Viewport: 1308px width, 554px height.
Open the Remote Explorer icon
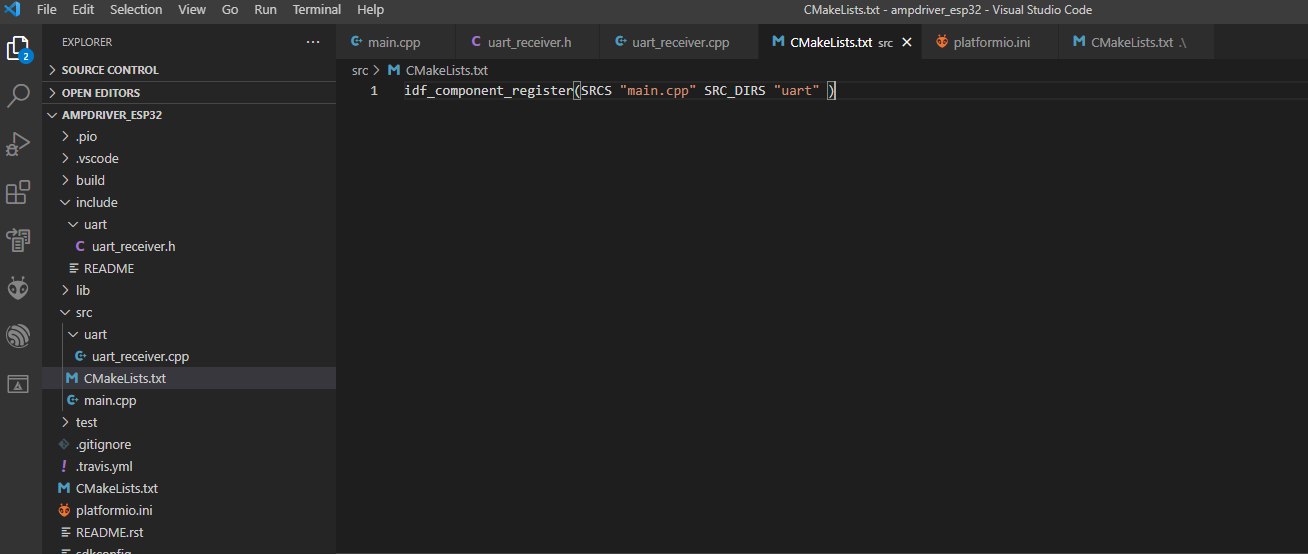coord(19,240)
